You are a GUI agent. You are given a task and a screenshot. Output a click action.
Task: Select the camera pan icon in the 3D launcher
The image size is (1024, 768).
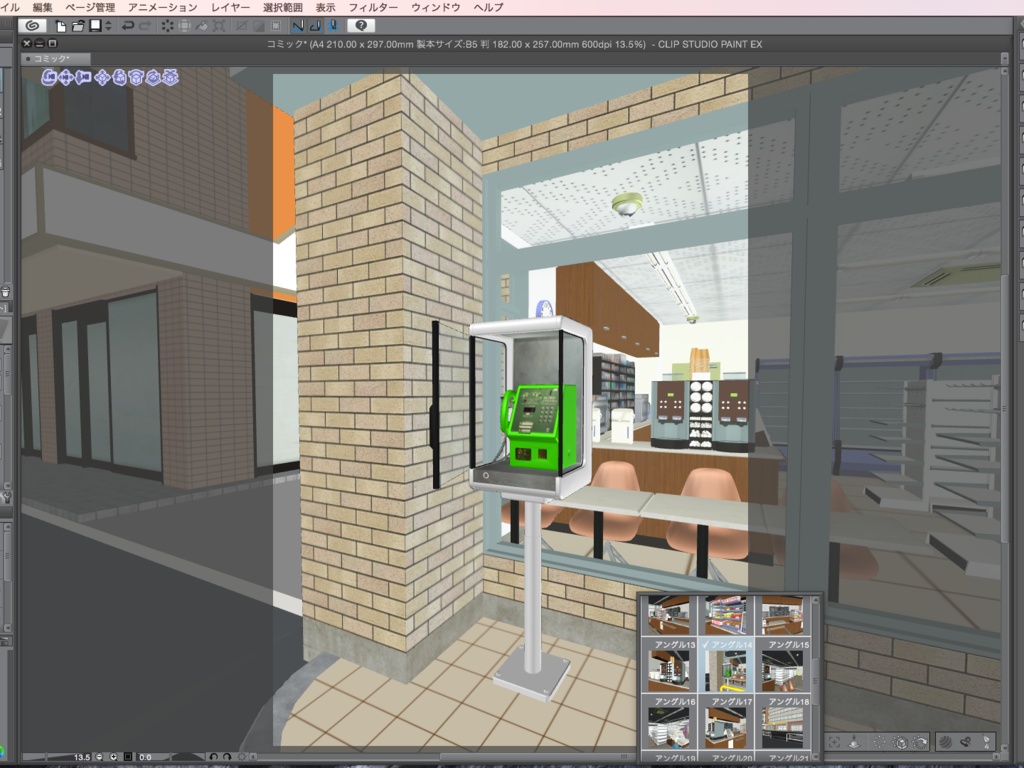pos(65,77)
